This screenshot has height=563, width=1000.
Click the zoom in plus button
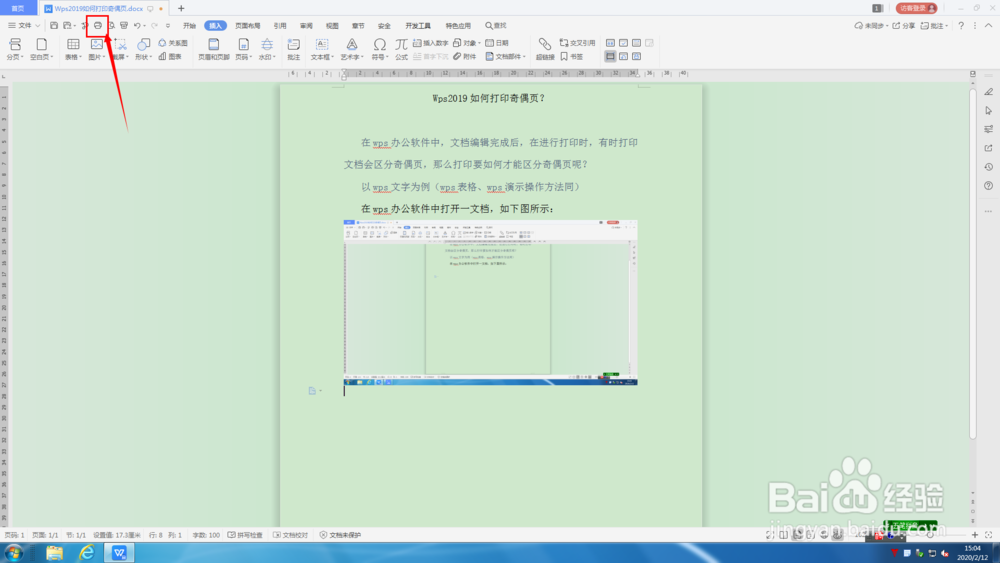pyautogui.click(x=974, y=535)
